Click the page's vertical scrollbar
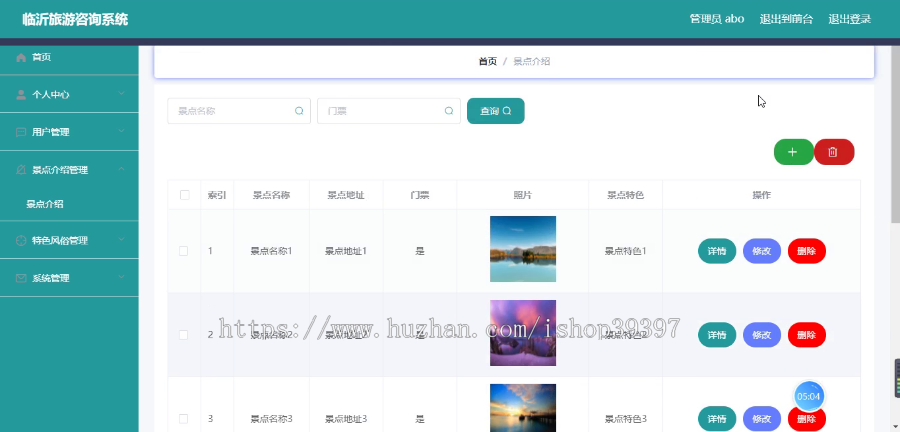Image resolution: width=900 pixels, height=432 pixels. (x=895, y=135)
